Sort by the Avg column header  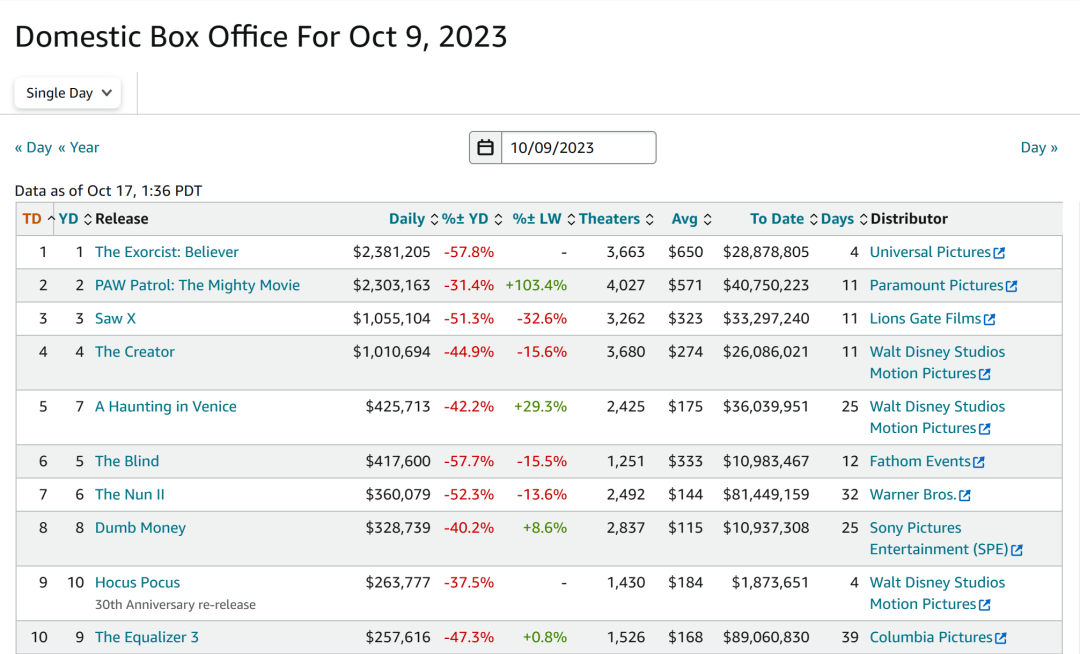point(685,219)
